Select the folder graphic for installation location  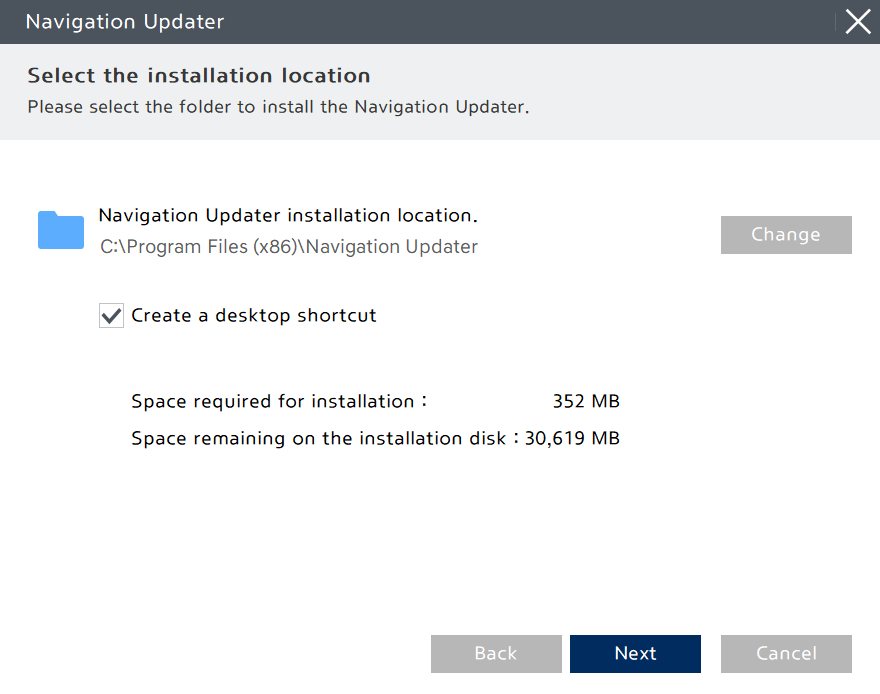60,230
